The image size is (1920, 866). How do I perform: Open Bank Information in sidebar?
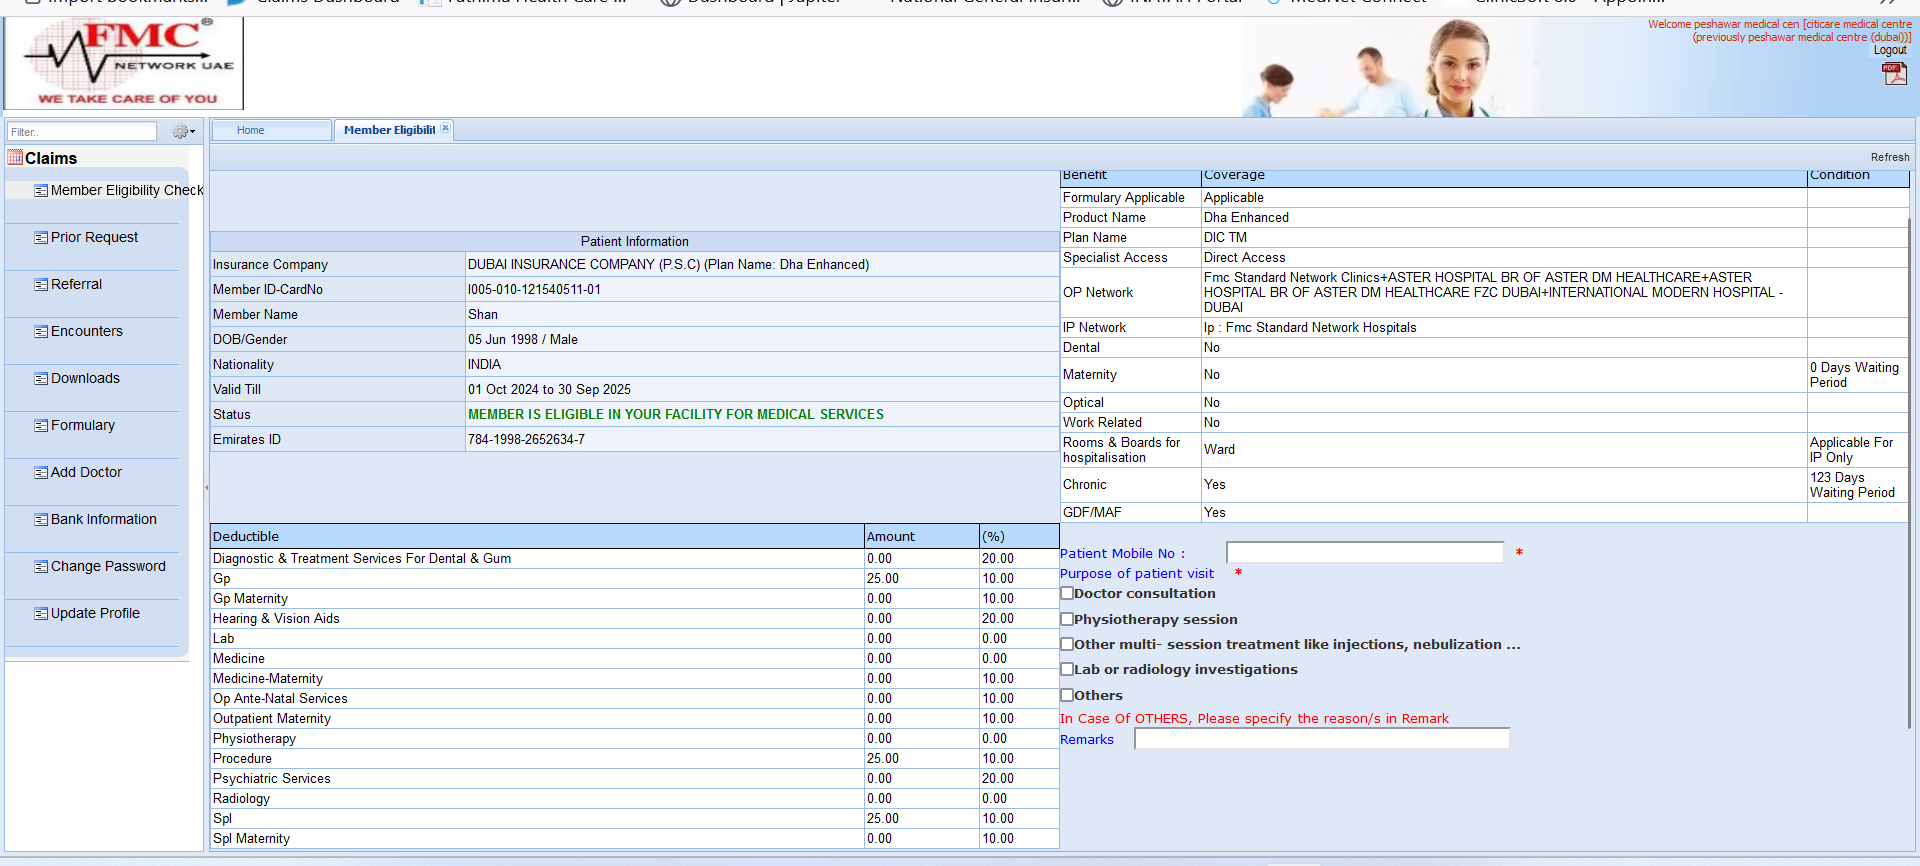pos(103,519)
